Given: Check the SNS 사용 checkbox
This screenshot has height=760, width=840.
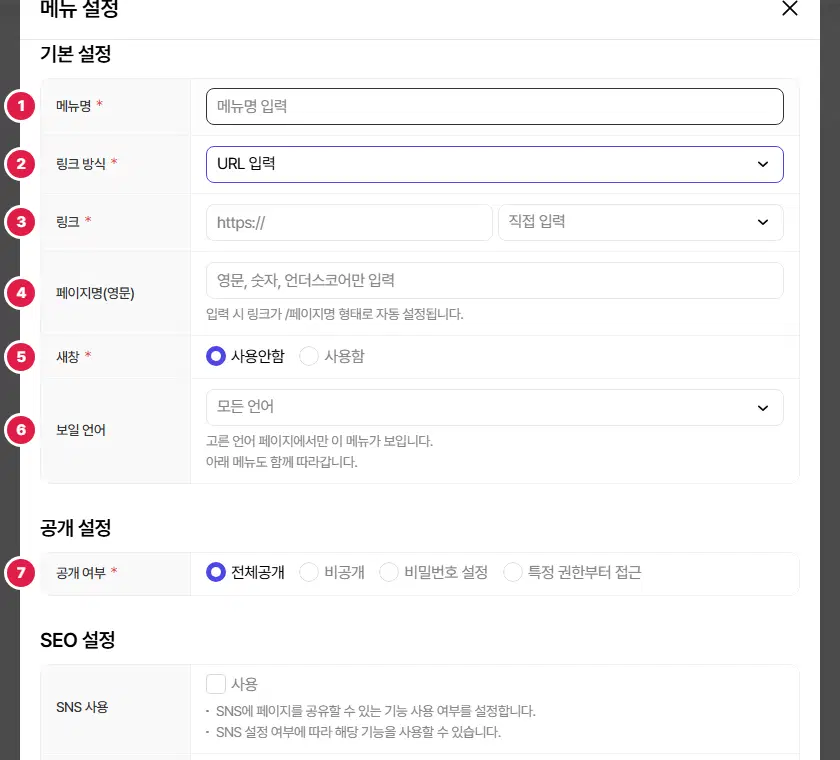Looking at the screenshot, I should tap(216, 684).
